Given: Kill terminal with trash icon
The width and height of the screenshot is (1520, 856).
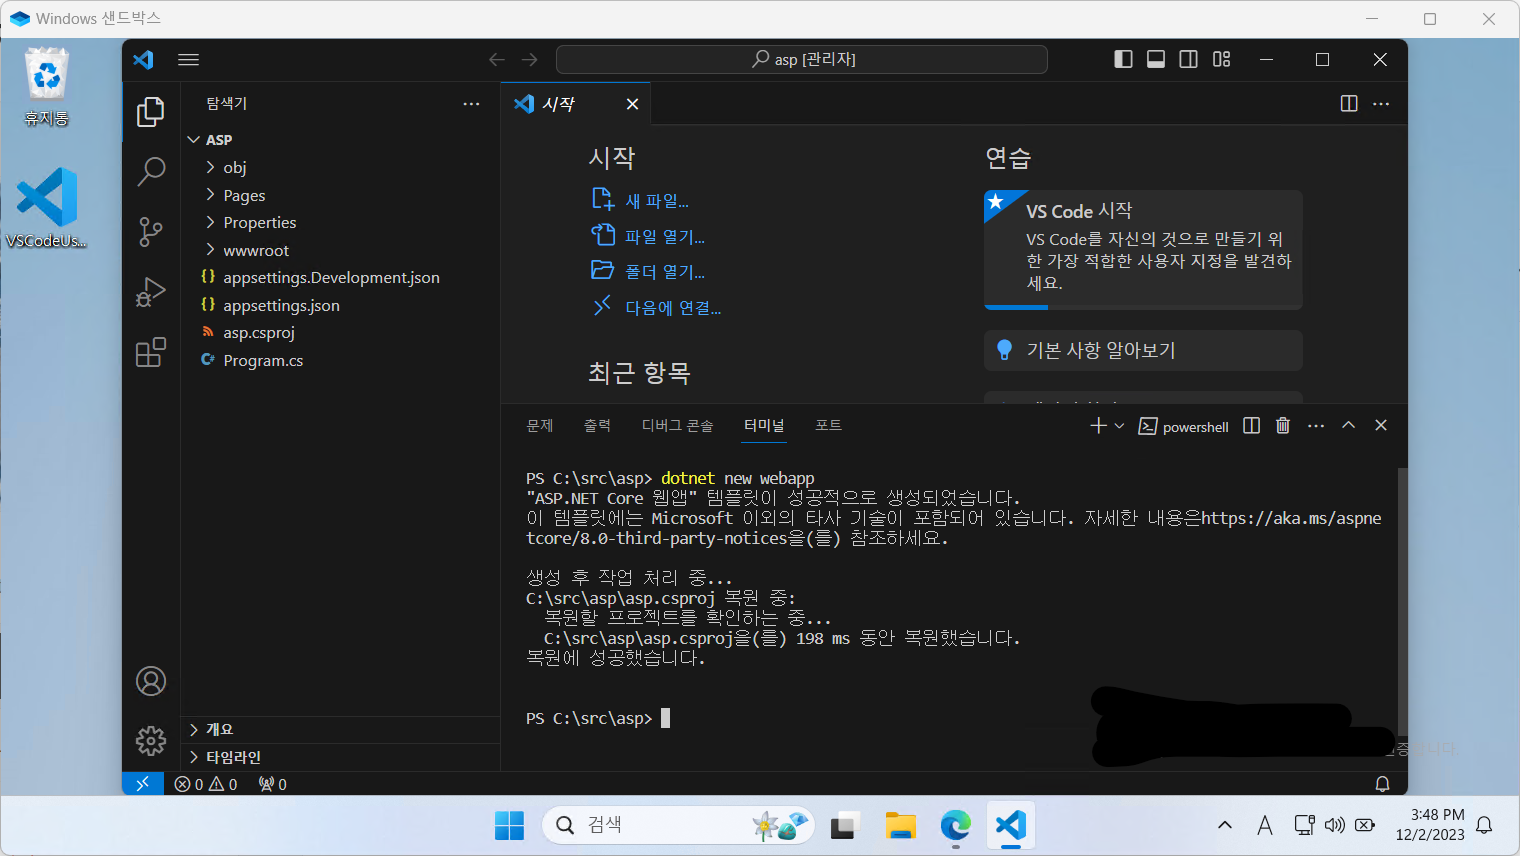Looking at the screenshot, I should [x=1283, y=425].
